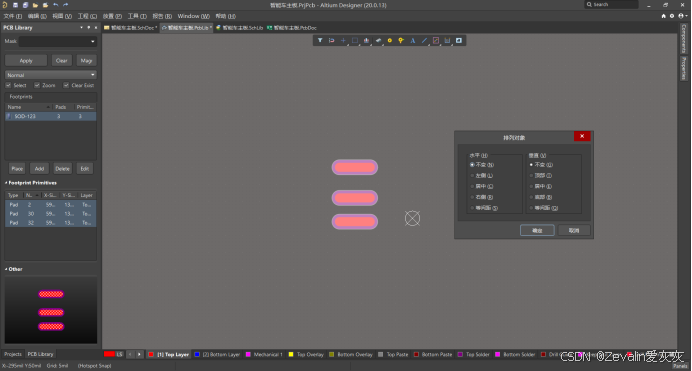The width and height of the screenshot is (692, 371).
Task: Cancel dialog with 取消 button
Action: (x=574, y=230)
